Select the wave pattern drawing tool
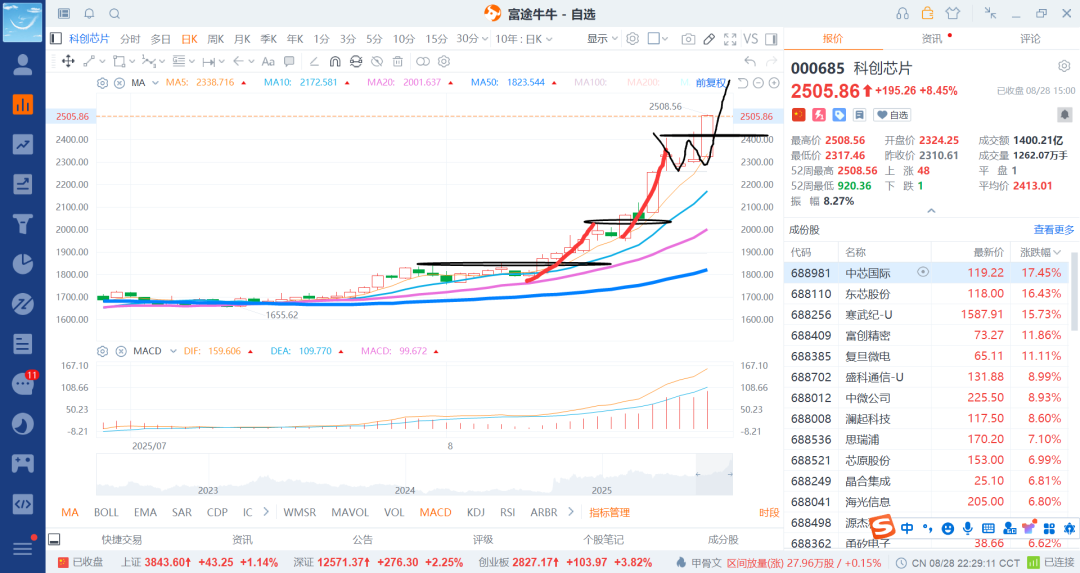1080x573 pixels. coord(149,61)
